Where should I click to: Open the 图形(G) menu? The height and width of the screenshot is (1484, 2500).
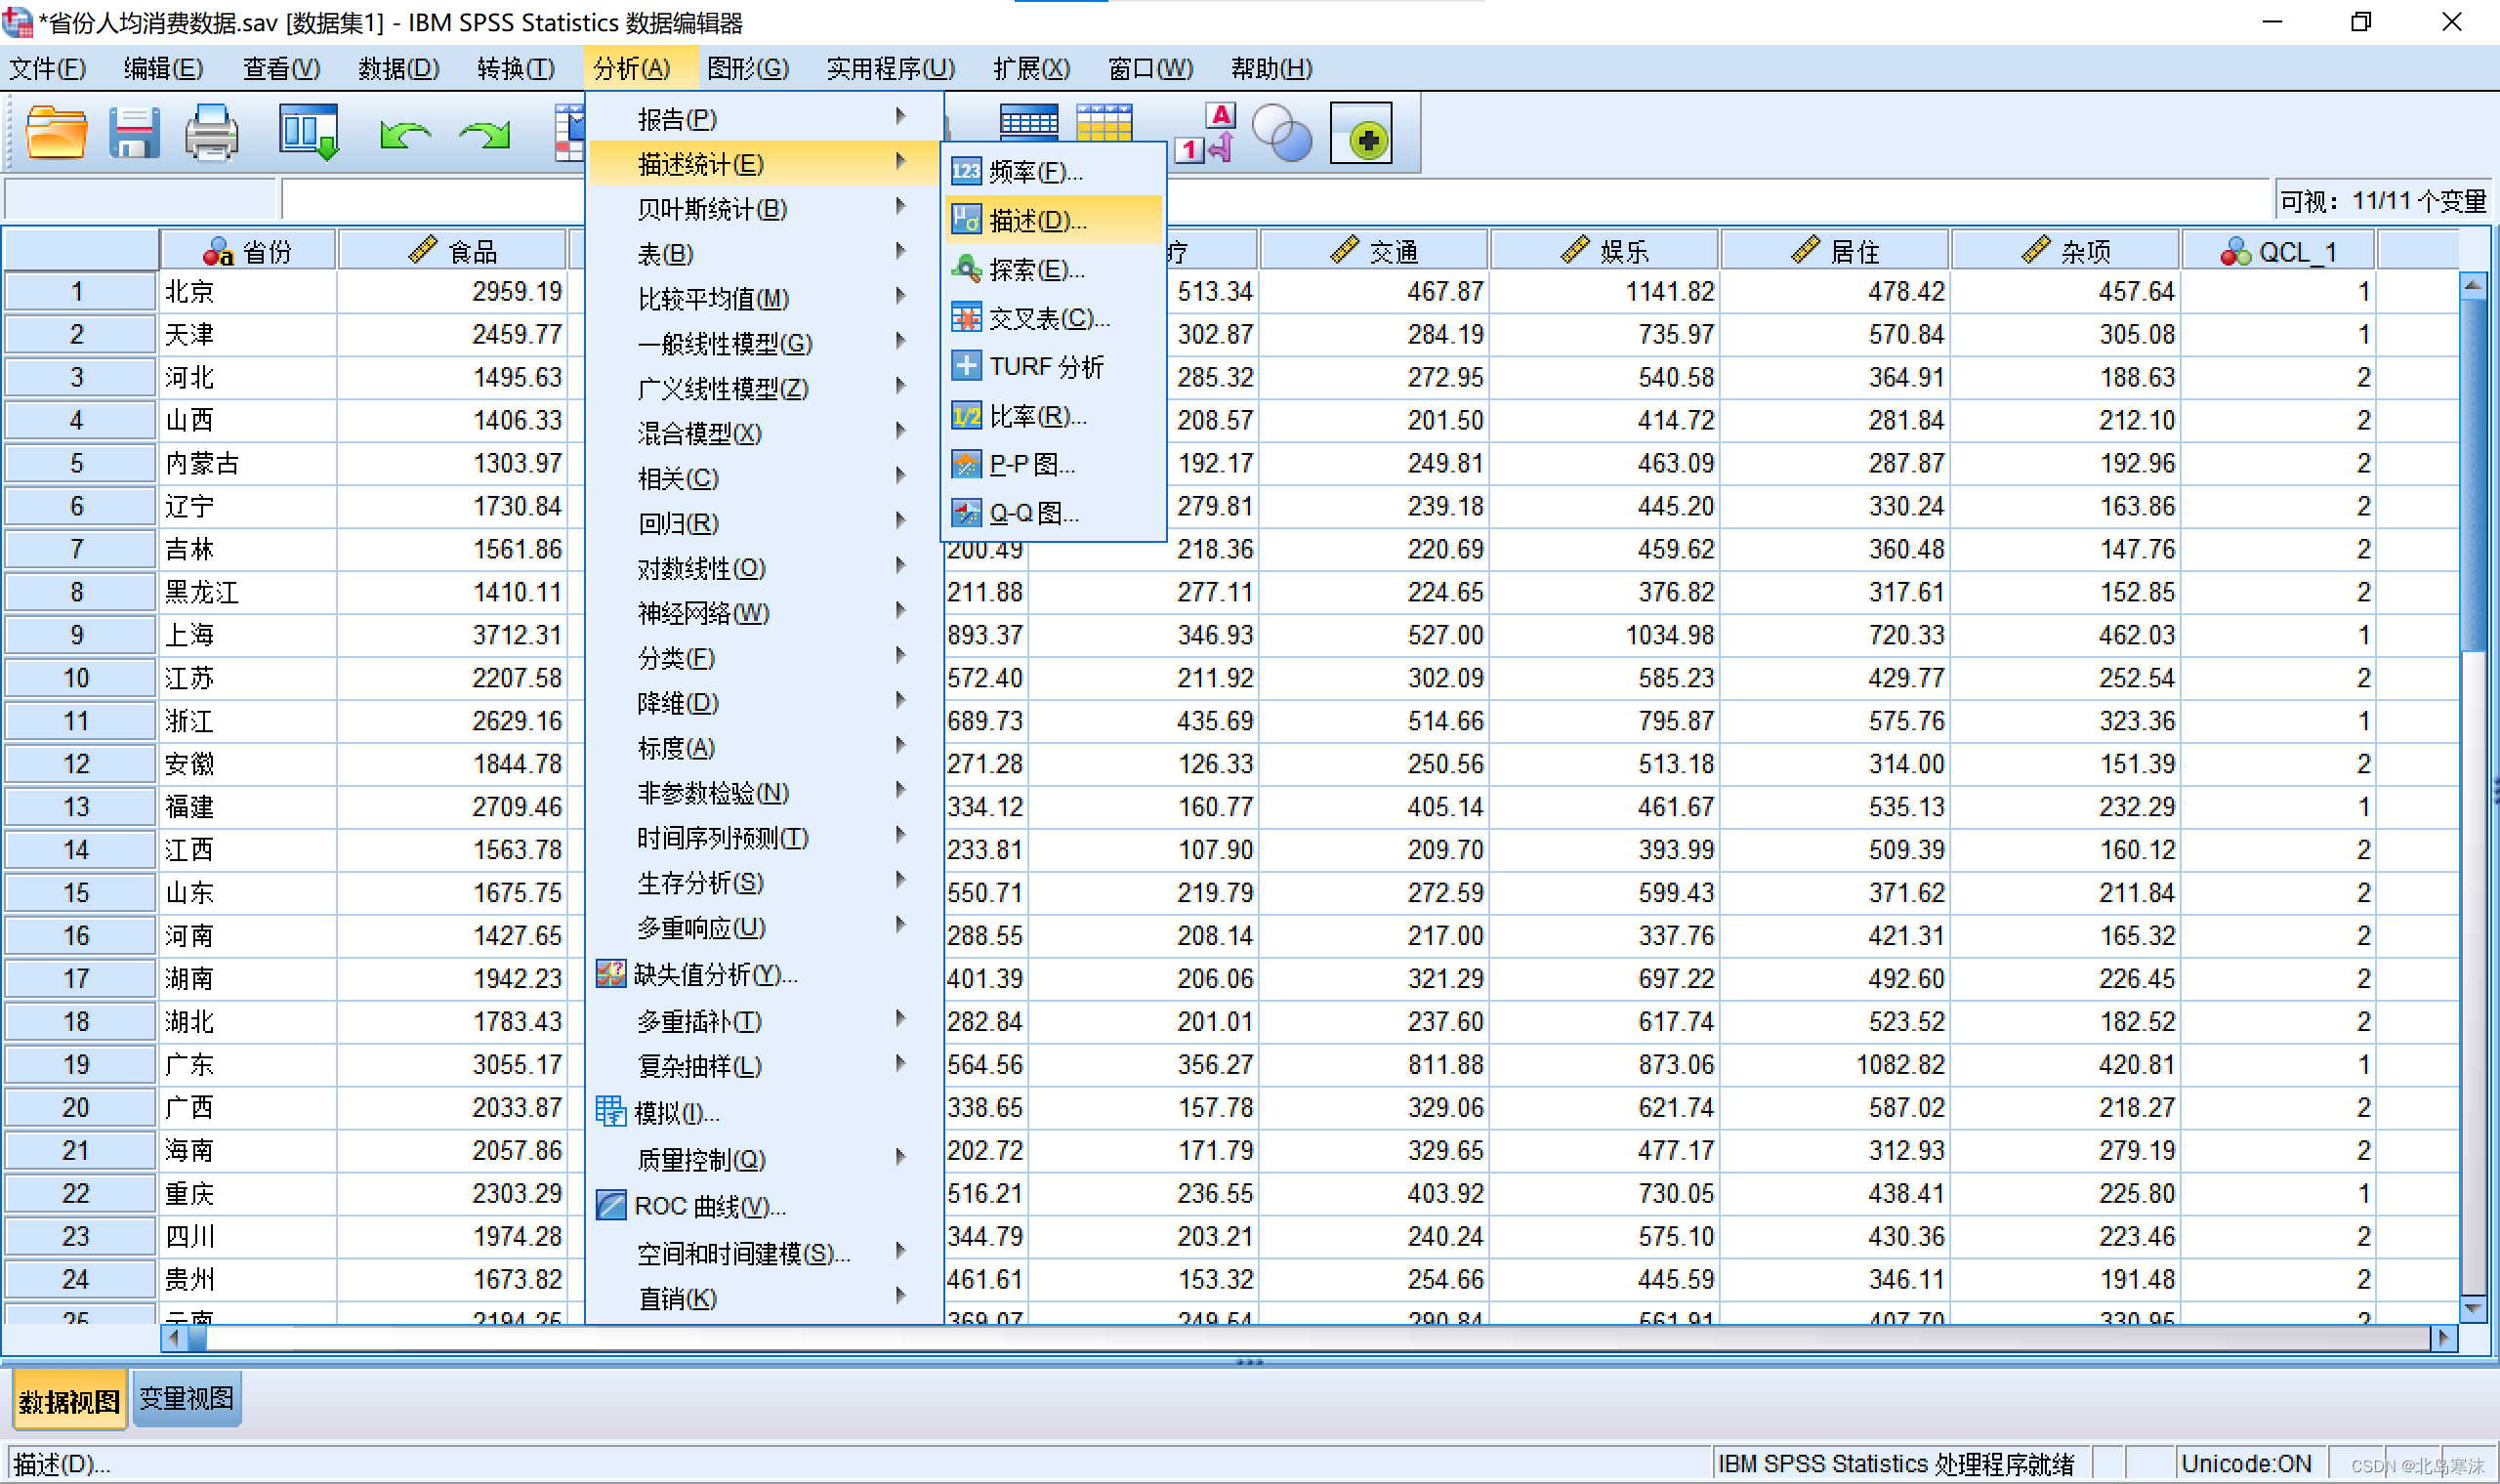point(748,68)
